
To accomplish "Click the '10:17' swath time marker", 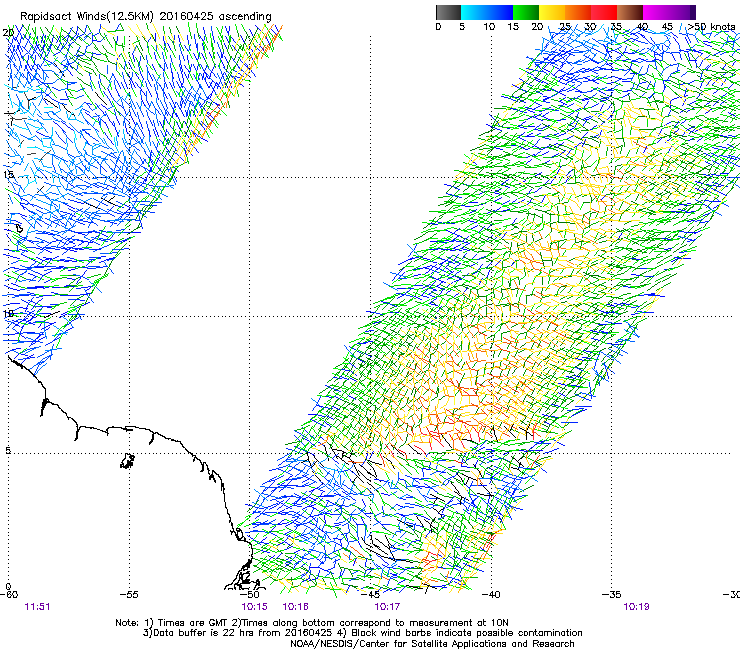I will (387, 607).
